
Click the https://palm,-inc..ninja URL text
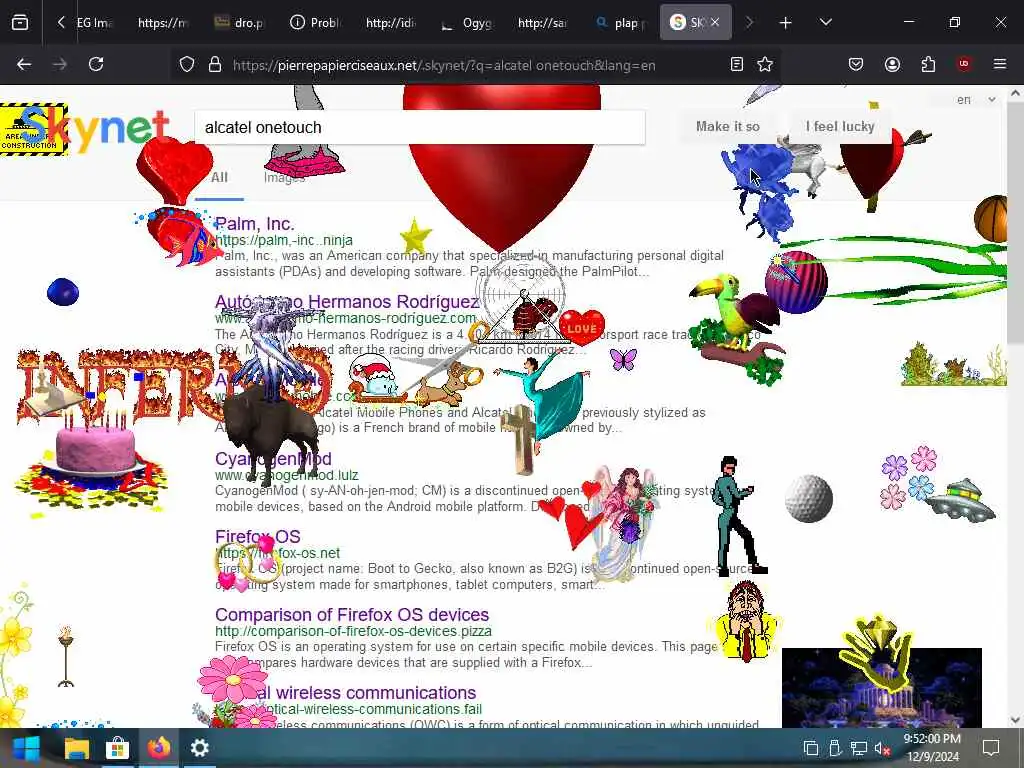(283, 240)
